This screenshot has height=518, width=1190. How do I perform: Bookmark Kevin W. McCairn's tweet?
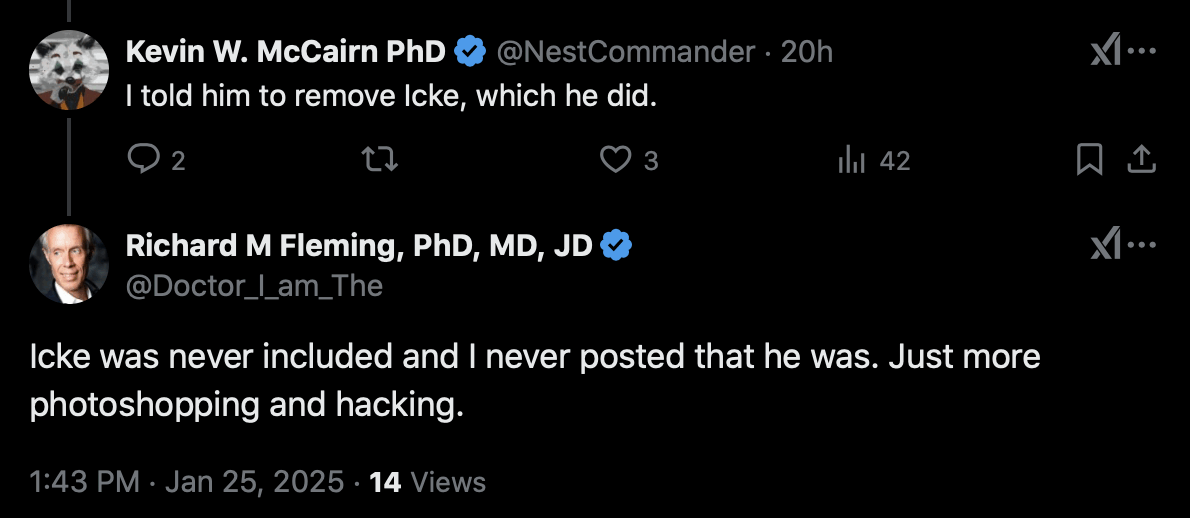click(x=1089, y=160)
